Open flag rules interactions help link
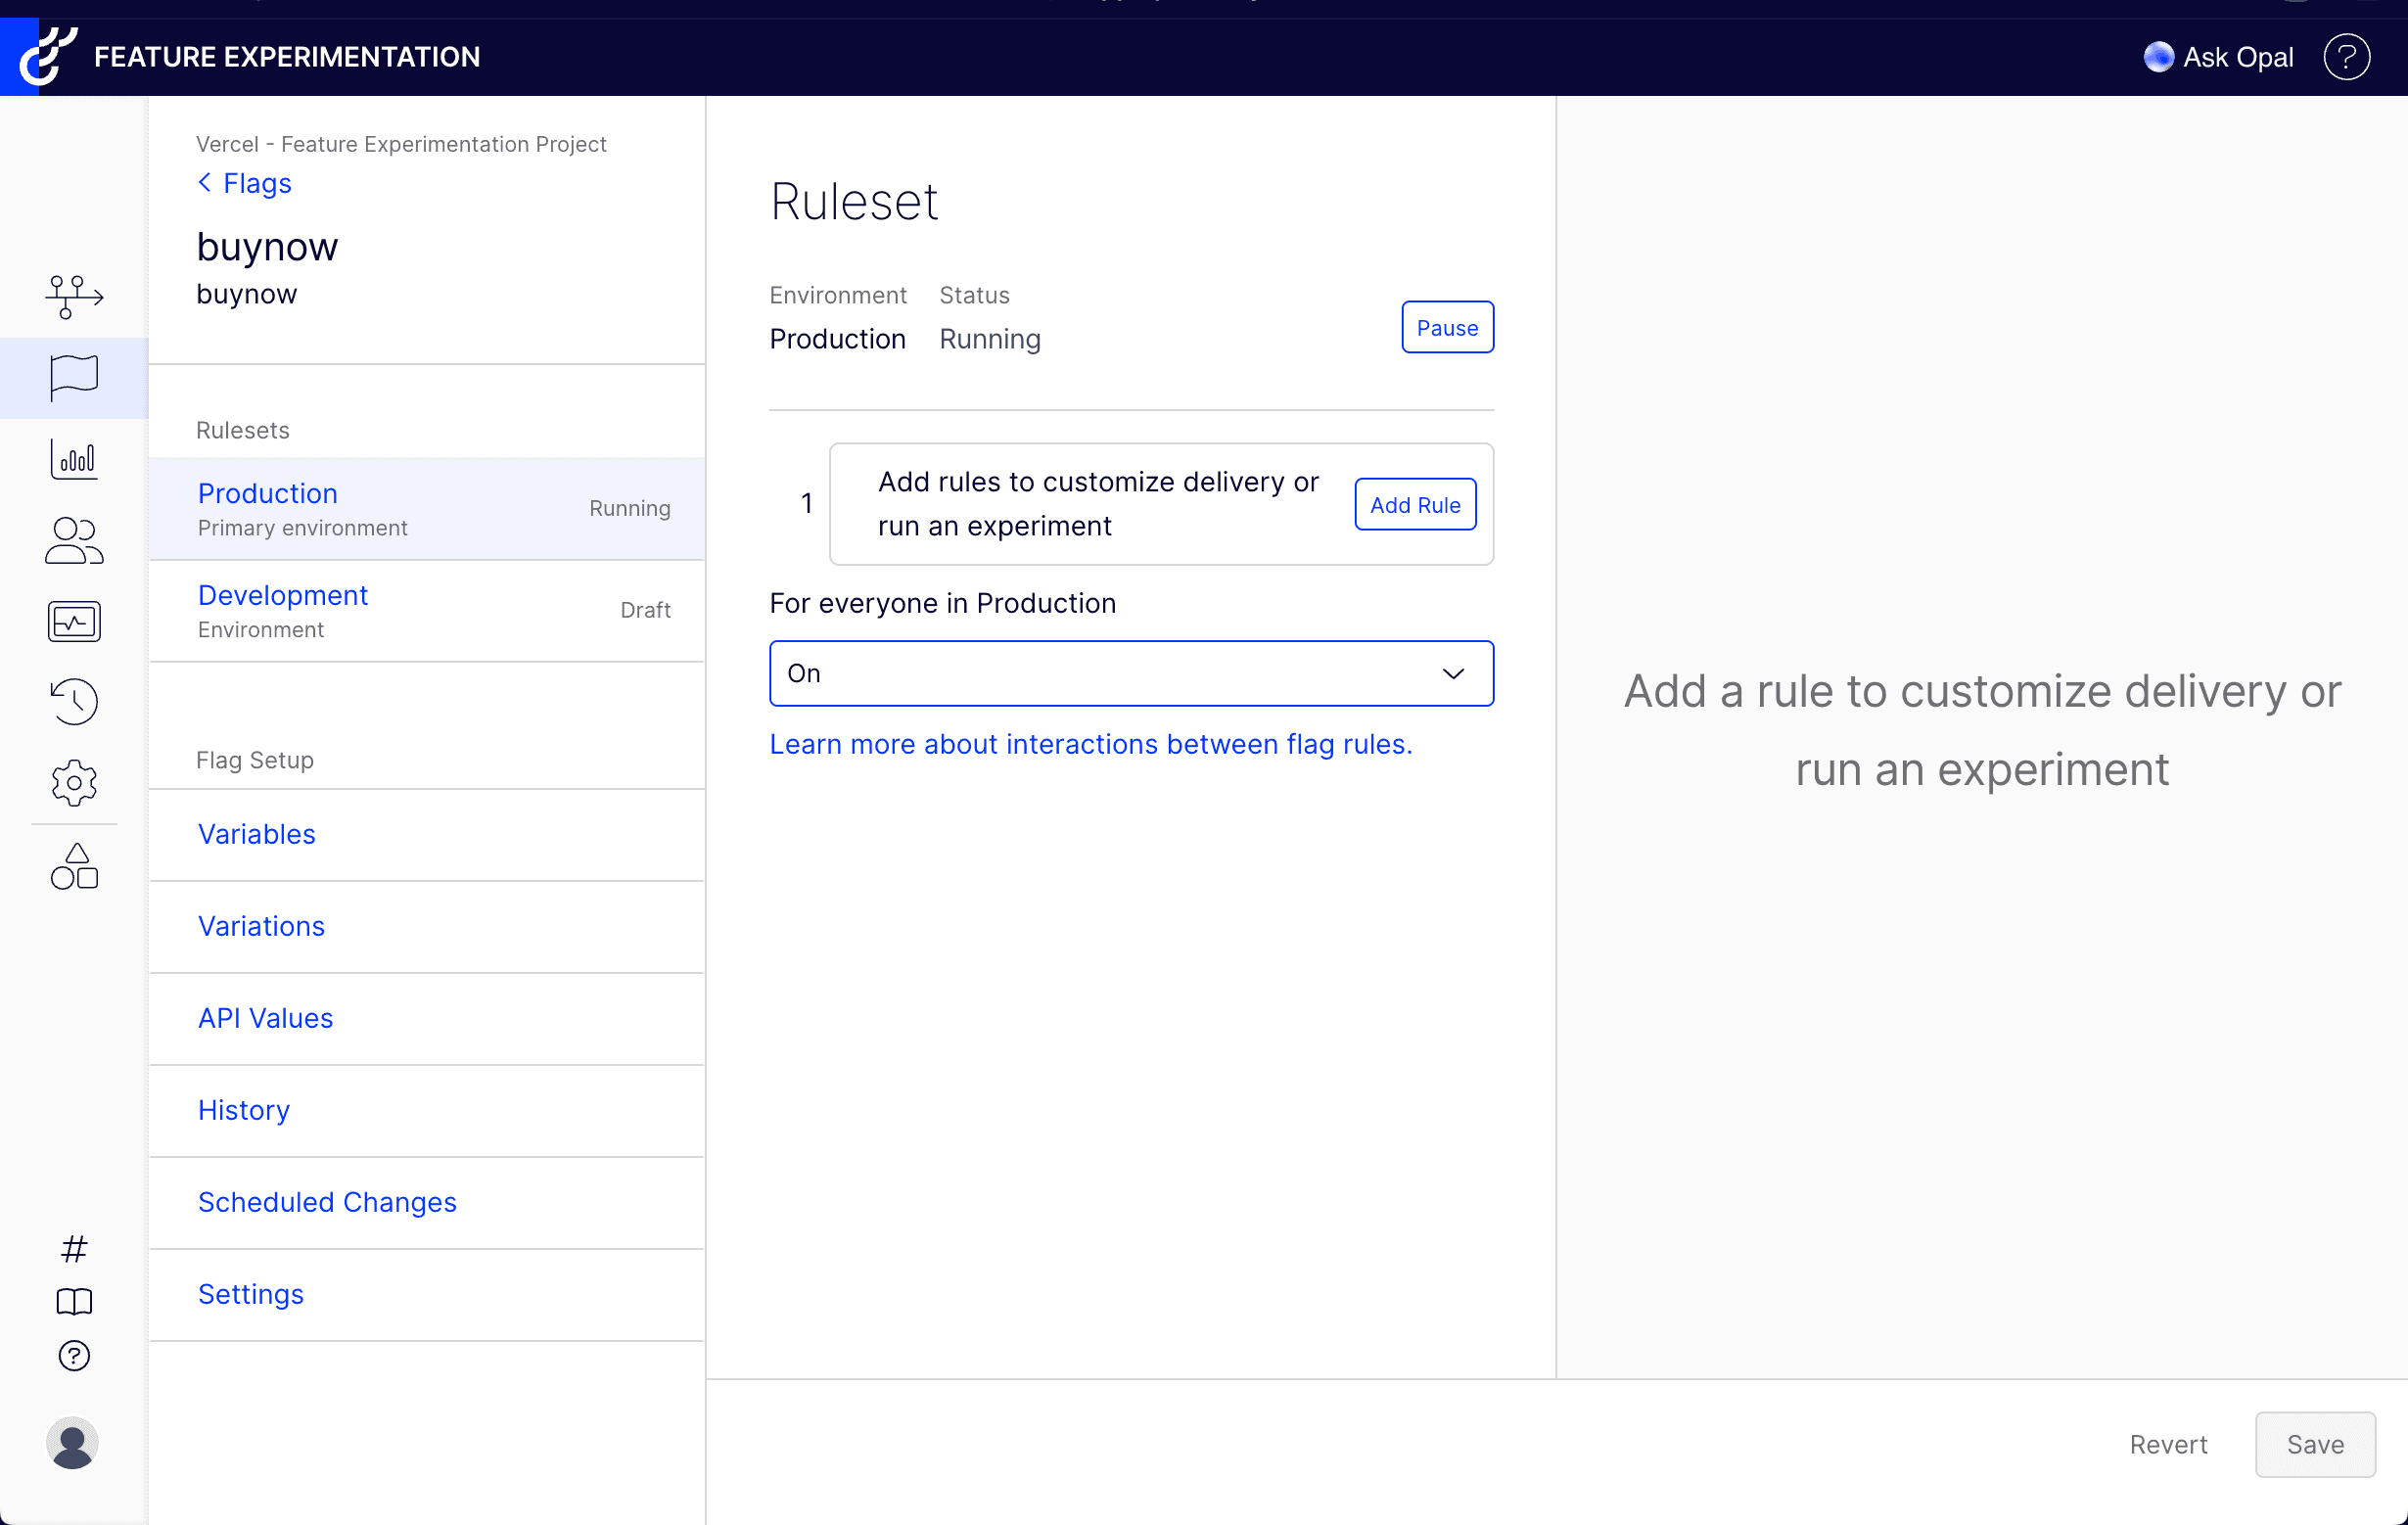 pyautogui.click(x=1090, y=745)
